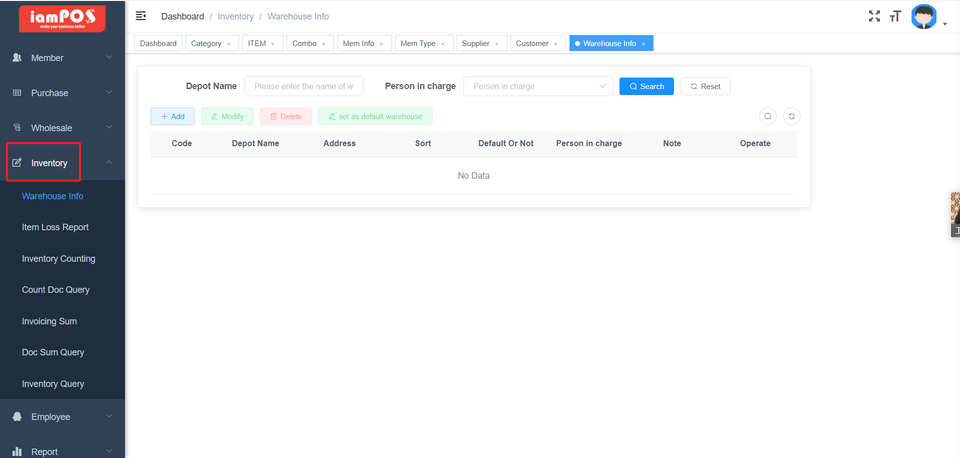Click the iamPOS logo
This screenshot has height=458, width=960.
pos(62,18)
